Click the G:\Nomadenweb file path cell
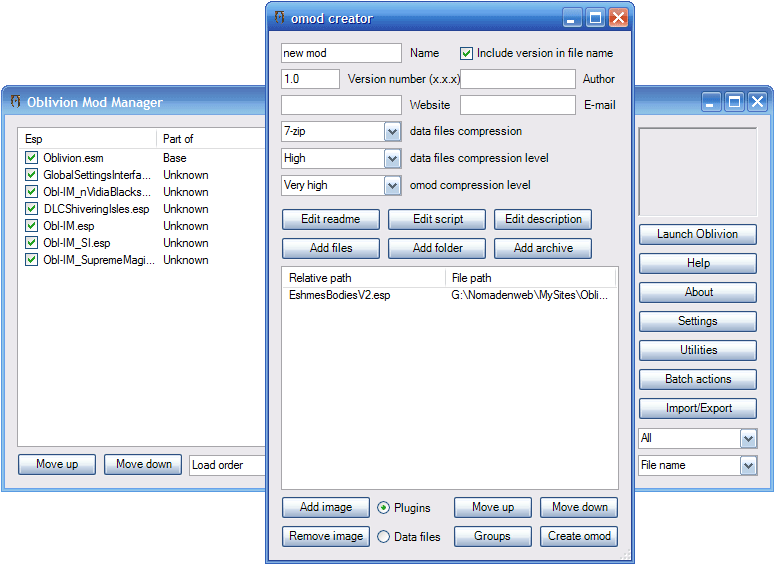The height and width of the screenshot is (565, 774). (529, 295)
